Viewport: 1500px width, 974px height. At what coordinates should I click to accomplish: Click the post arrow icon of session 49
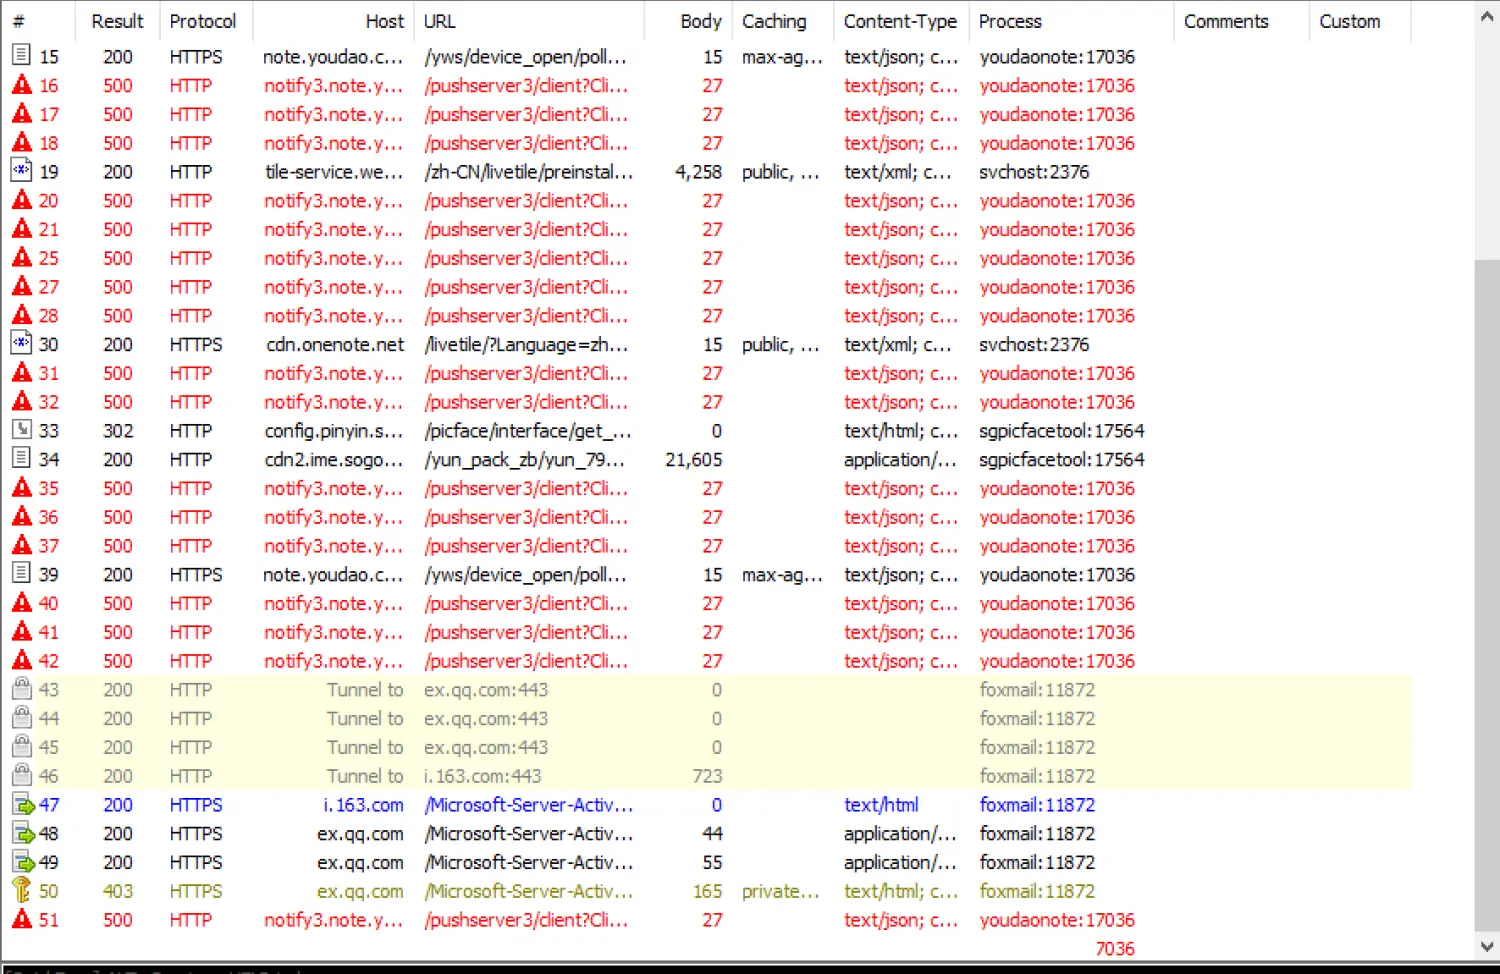(x=22, y=862)
